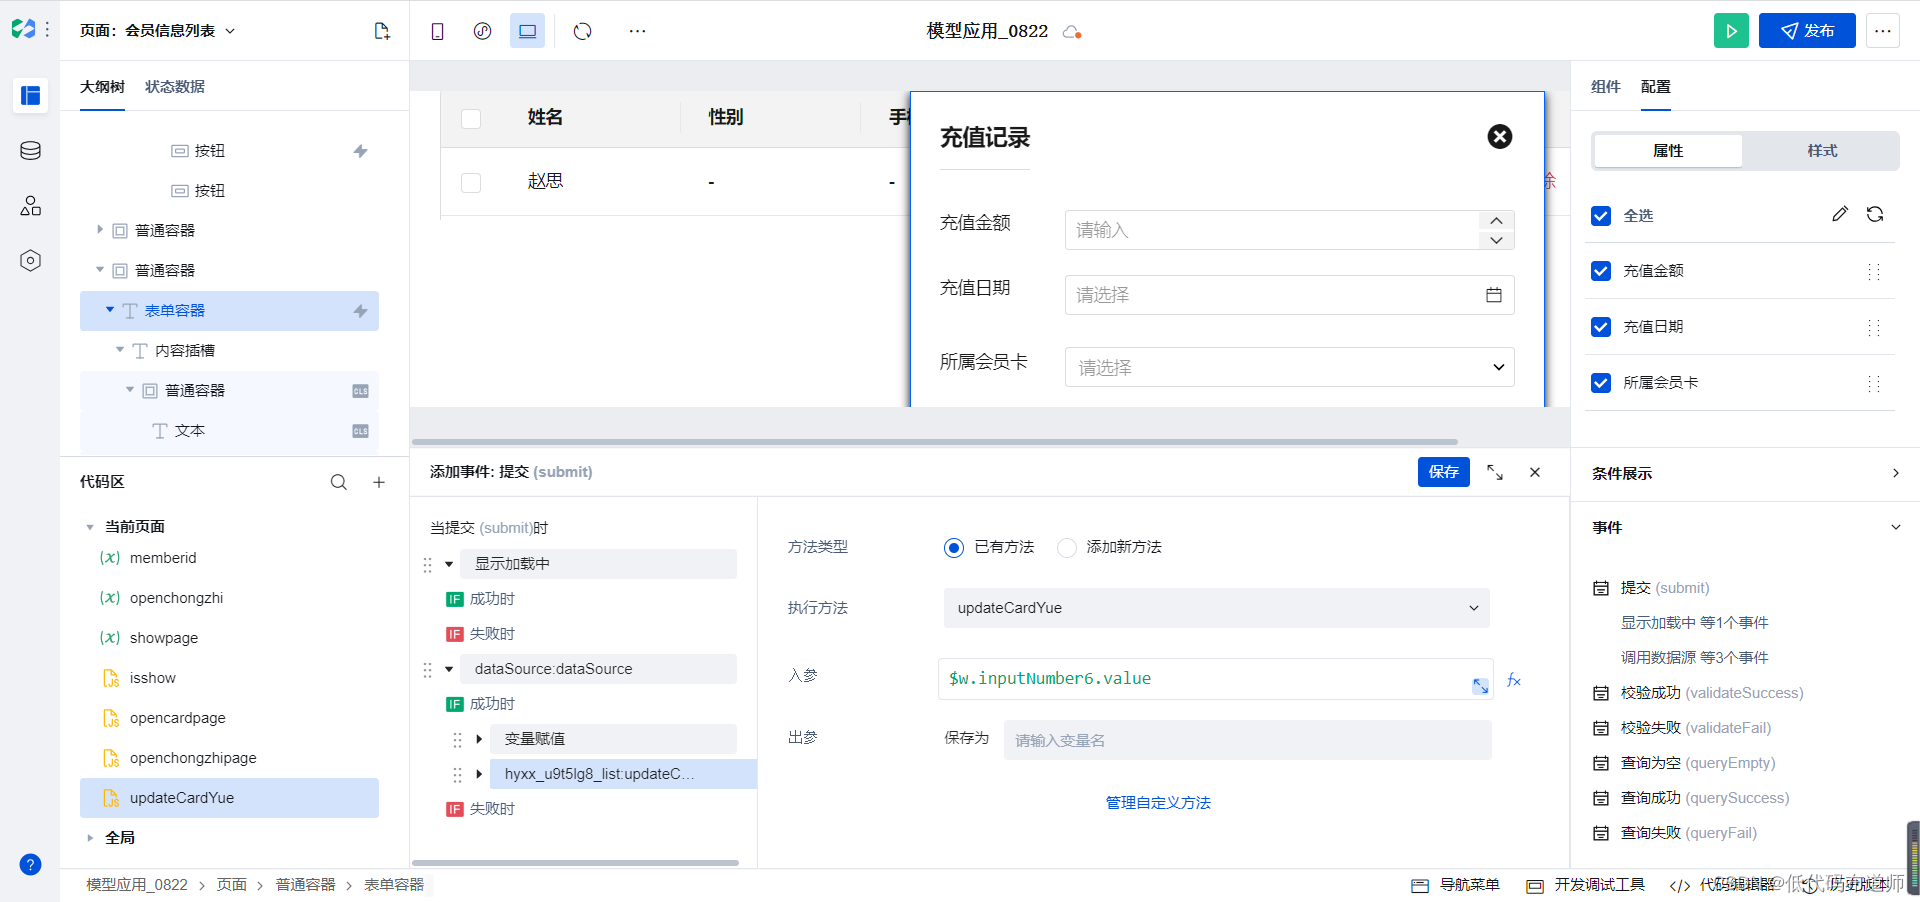Viewport: 1920px width, 902px height.
Task: Check the 赵思 row checkbox
Action: click(x=471, y=183)
